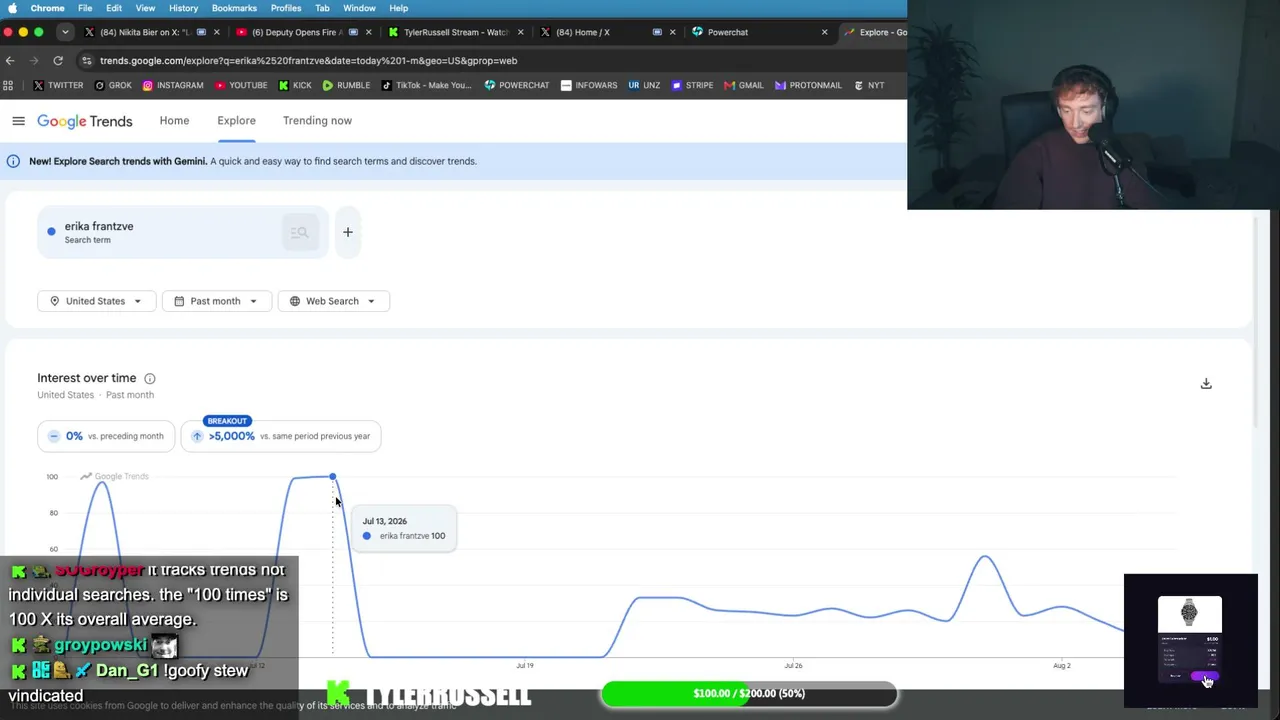Viewport: 1280px width, 720px height.
Task: Open the Chrome tab search dropdown arrow
Action: [x=64, y=32]
